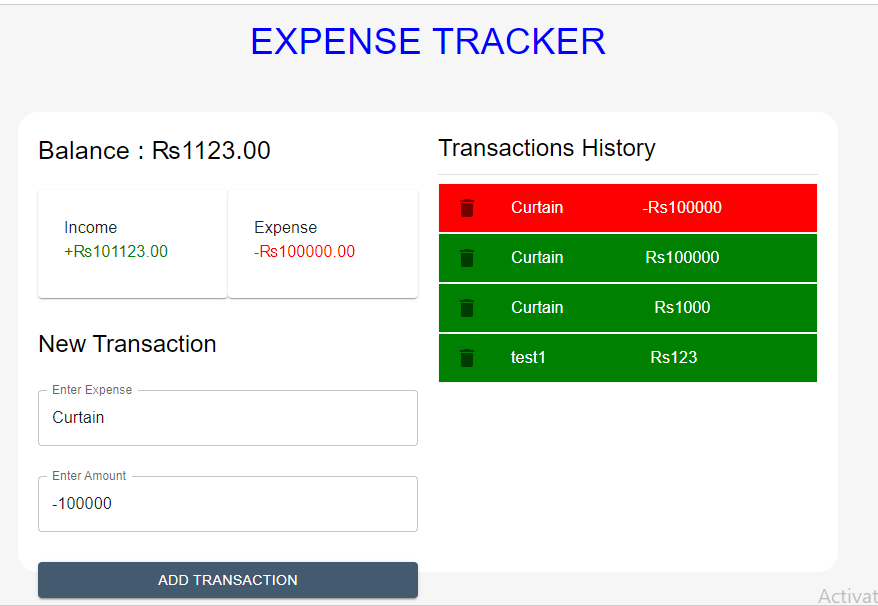Image resolution: width=878 pixels, height=606 pixels.
Task: Remove the test1 Rs123 transaction via trash icon
Action: coord(466,357)
